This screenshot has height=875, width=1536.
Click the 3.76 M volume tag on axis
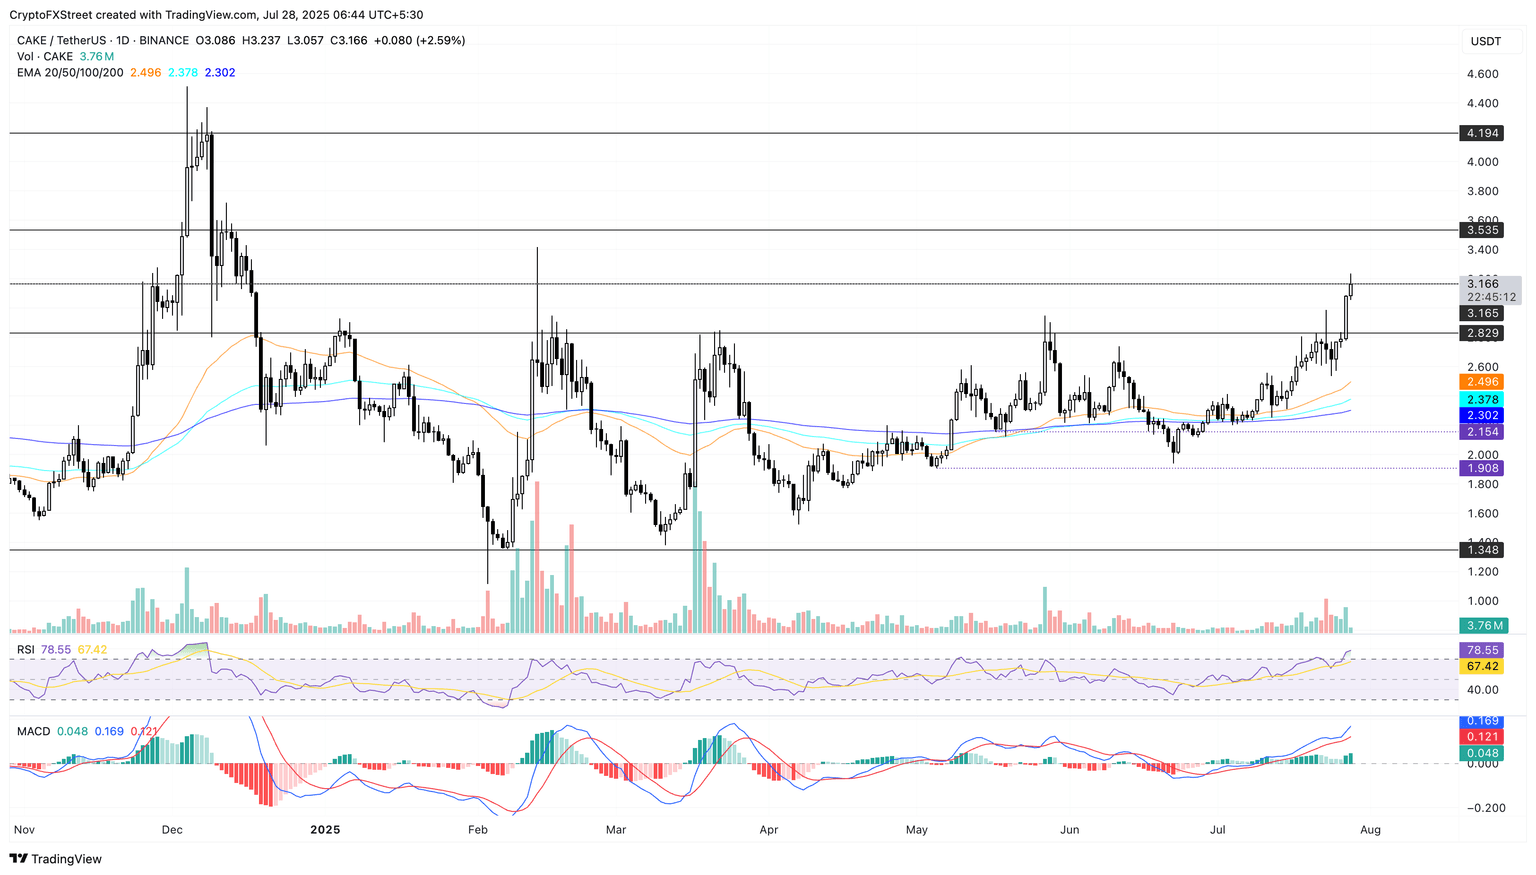1484,626
